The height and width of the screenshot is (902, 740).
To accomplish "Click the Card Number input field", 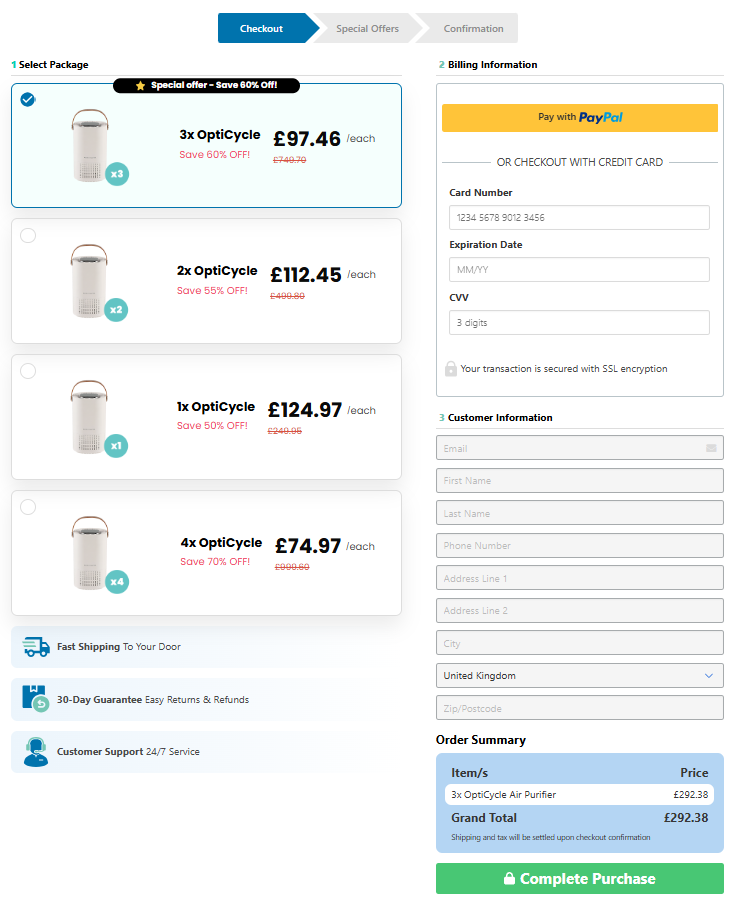I will click(x=579, y=217).
